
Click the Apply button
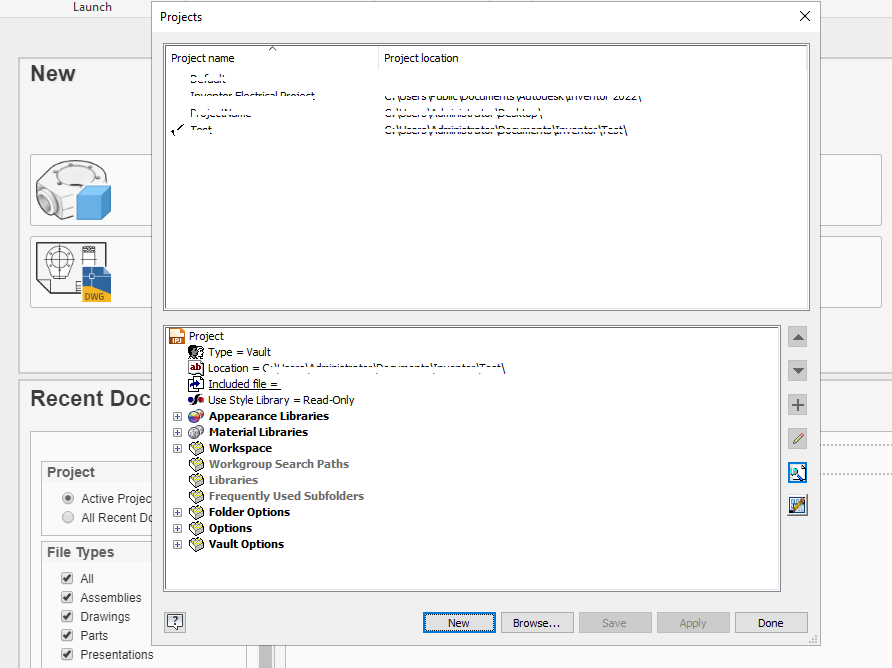pyautogui.click(x=693, y=623)
